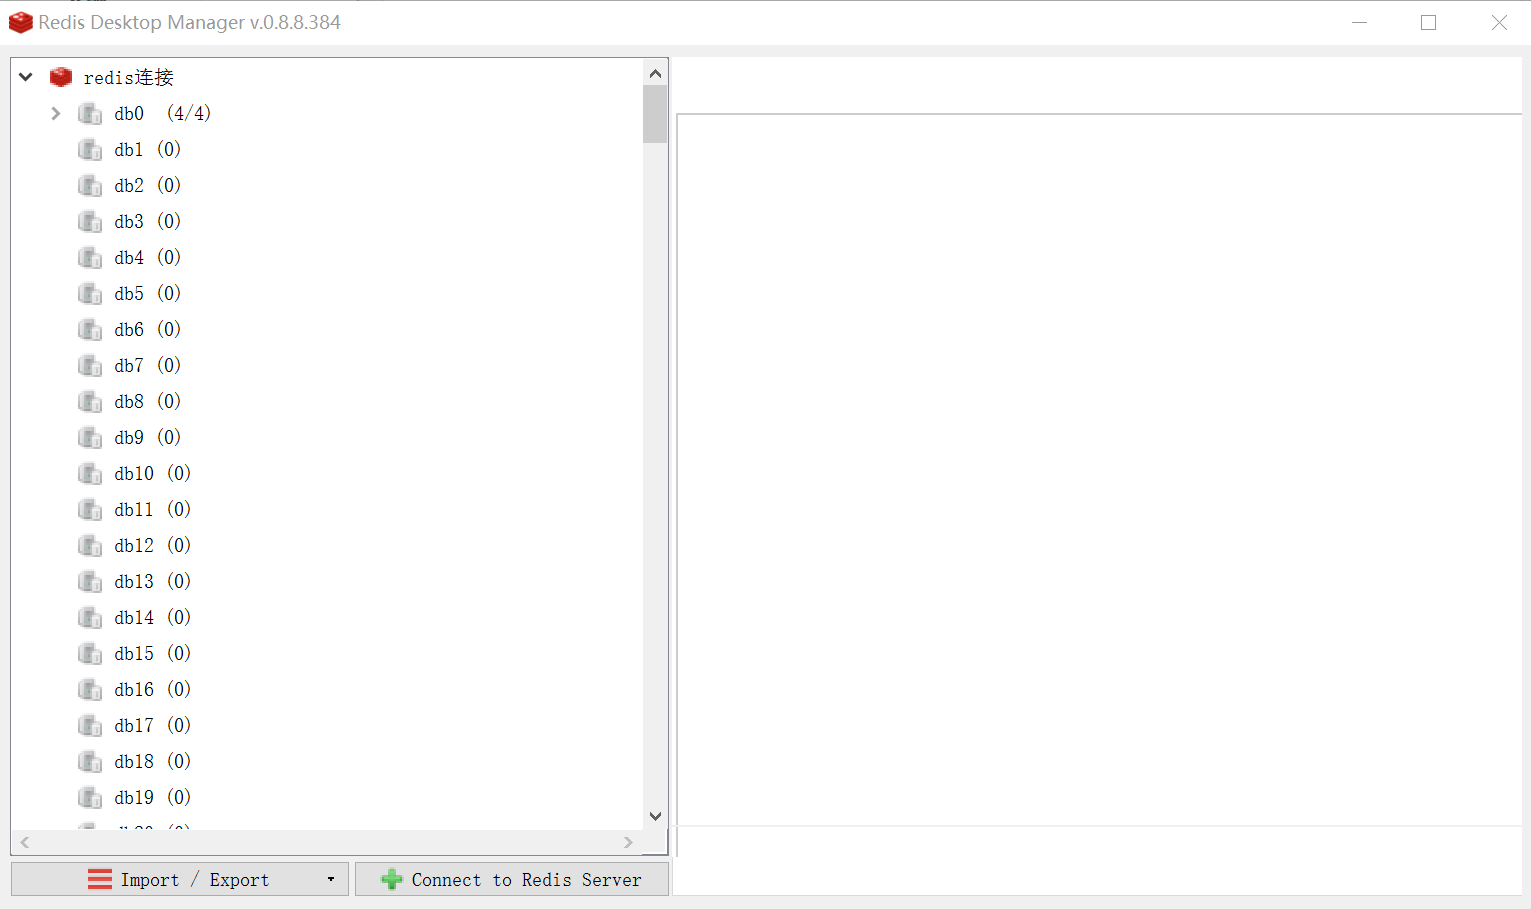1531x909 pixels.
Task: Click the tree scrollbar down arrow
Action: click(x=655, y=816)
